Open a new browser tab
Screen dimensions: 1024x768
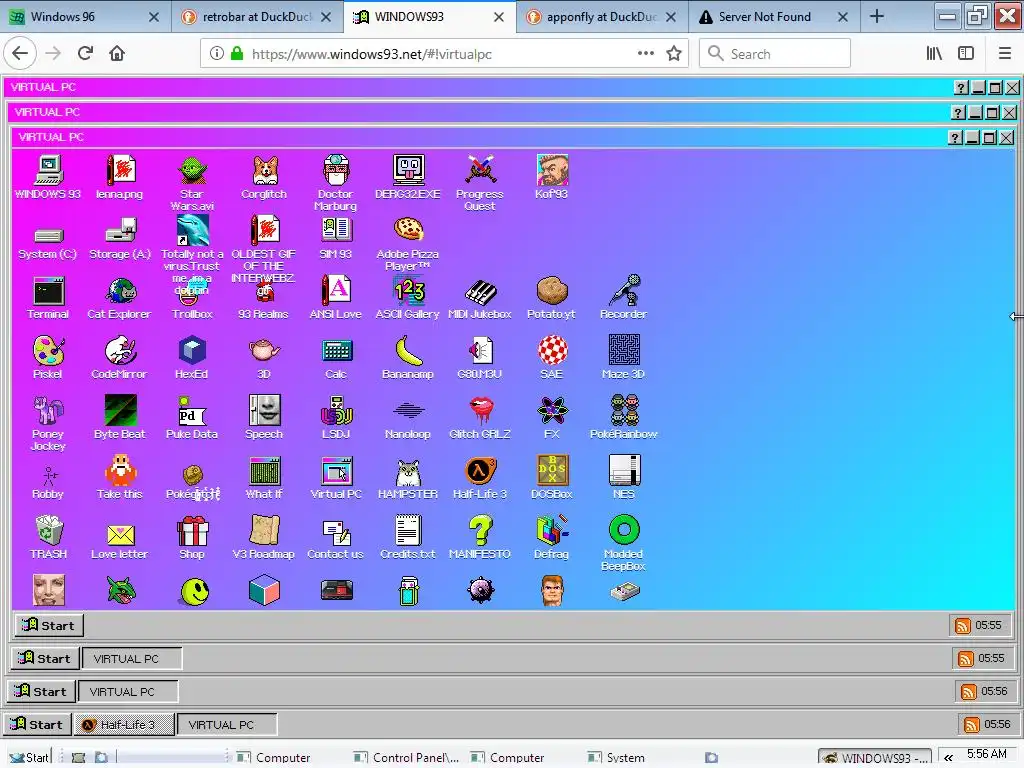pyautogui.click(x=877, y=17)
